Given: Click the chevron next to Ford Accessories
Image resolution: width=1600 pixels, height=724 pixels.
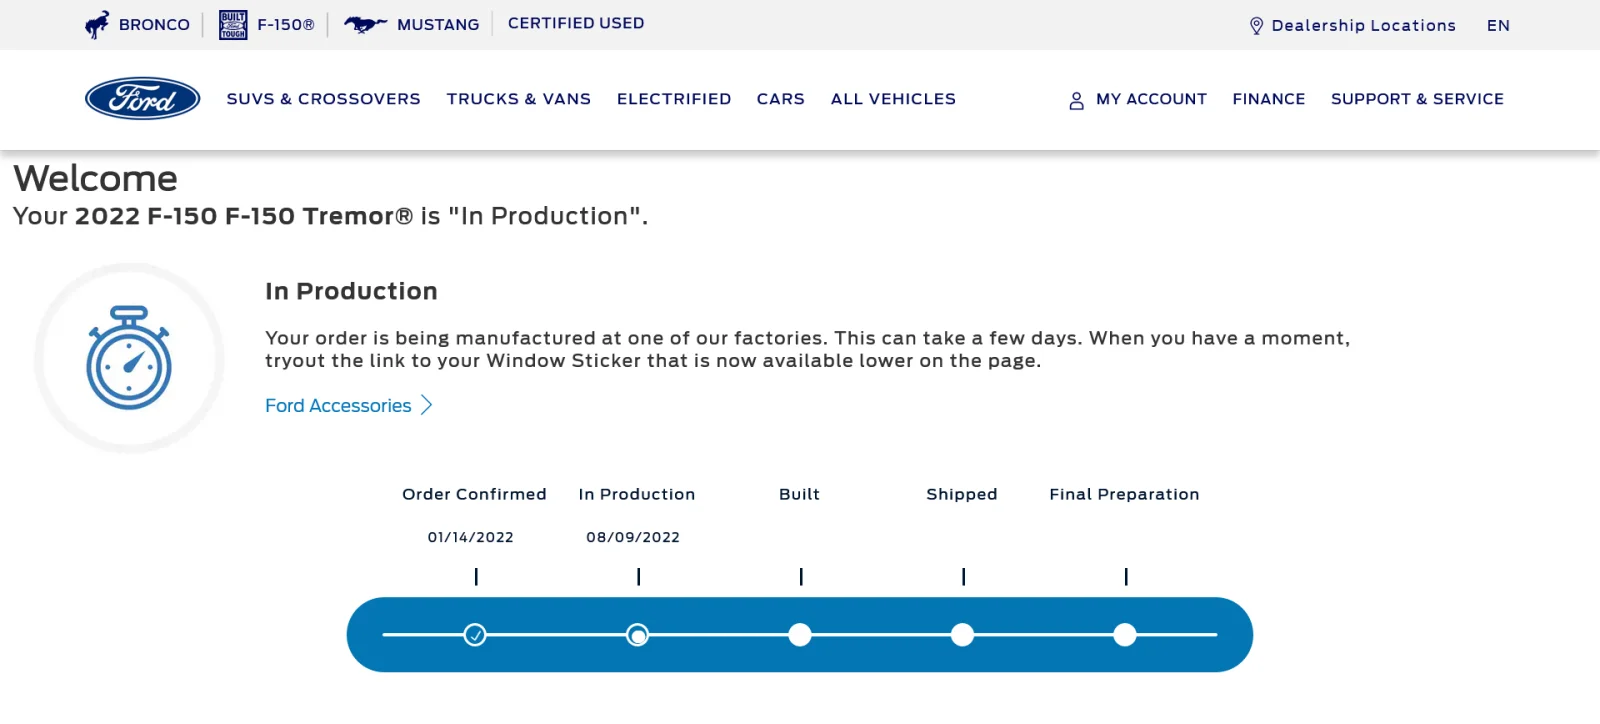Looking at the screenshot, I should tap(427, 405).
